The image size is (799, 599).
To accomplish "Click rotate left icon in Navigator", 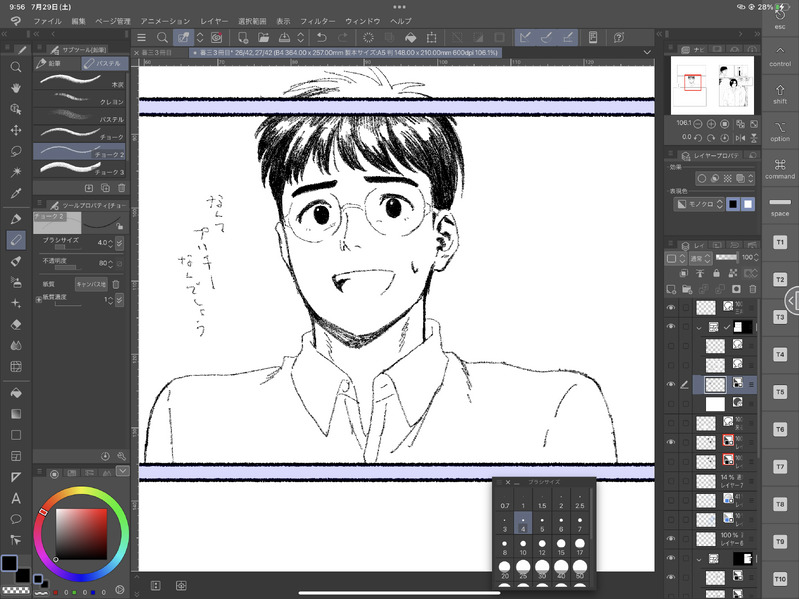I will point(698,138).
